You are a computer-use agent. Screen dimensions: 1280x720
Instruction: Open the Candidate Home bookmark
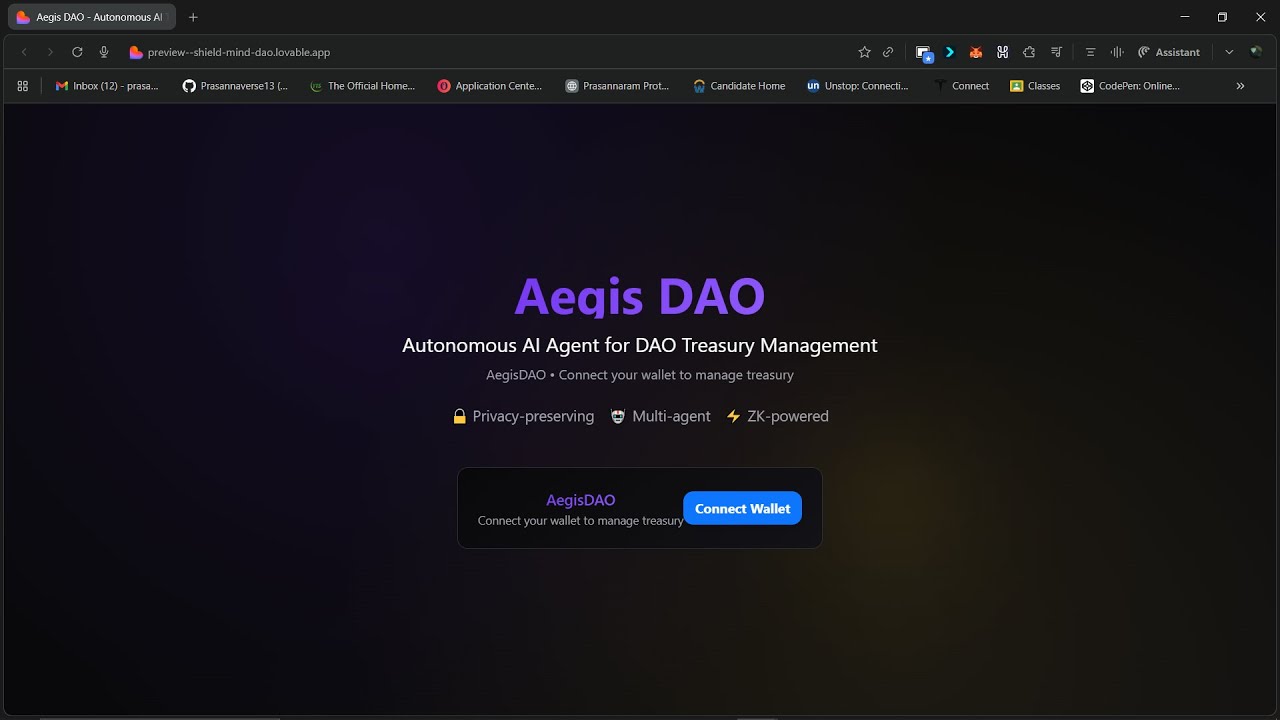[x=739, y=85]
